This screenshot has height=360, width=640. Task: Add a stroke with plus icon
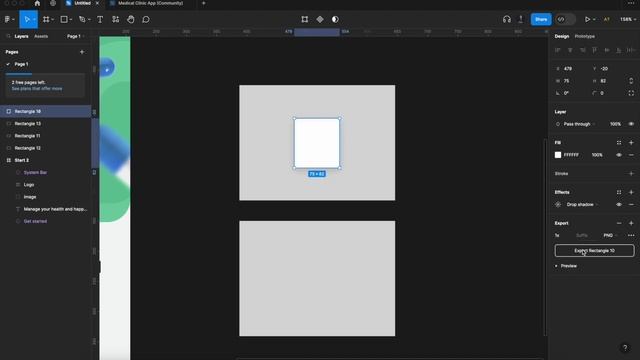(631, 173)
